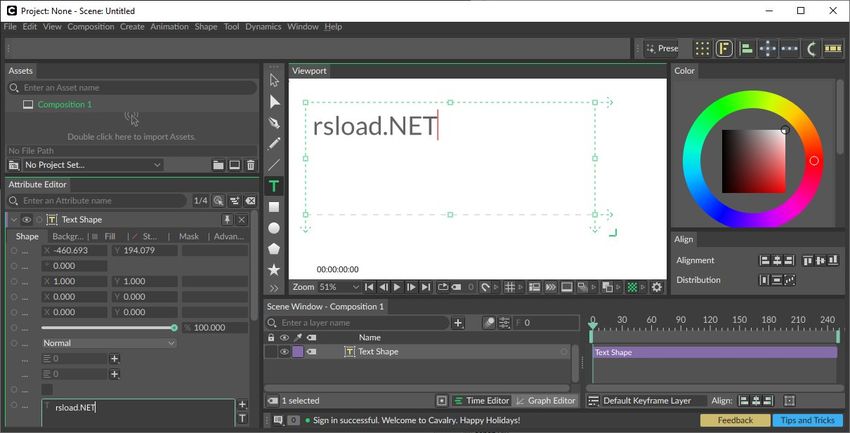Select the Line tool
Viewport: 850px width, 433px height.
[274, 165]
